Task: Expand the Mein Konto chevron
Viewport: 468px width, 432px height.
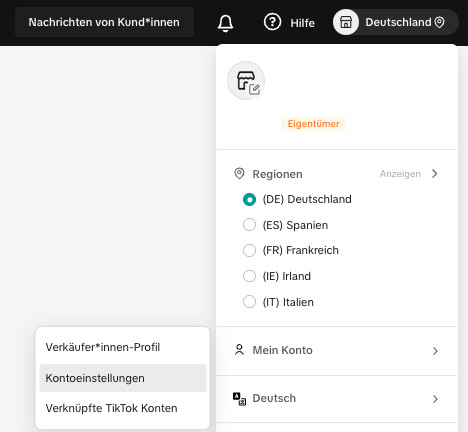Action: (x=435, y=351)
